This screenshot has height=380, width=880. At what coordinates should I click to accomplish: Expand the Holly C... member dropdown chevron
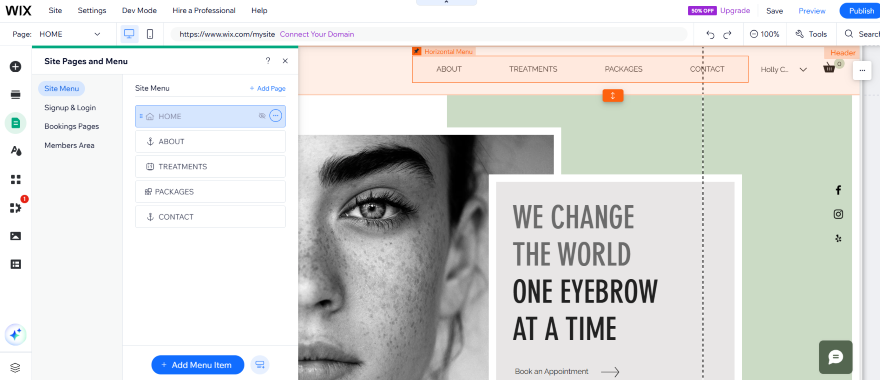[x=803, y=70]
